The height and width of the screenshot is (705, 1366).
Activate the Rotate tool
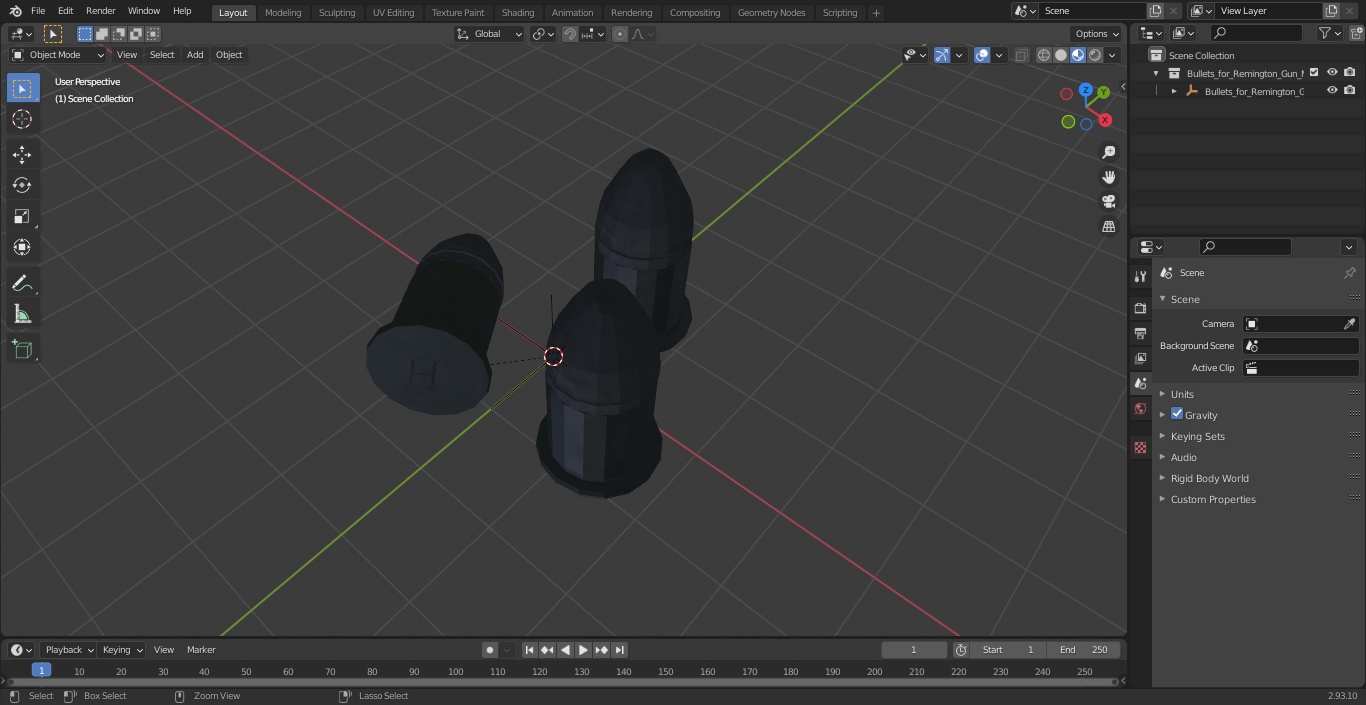coord(22,185)
